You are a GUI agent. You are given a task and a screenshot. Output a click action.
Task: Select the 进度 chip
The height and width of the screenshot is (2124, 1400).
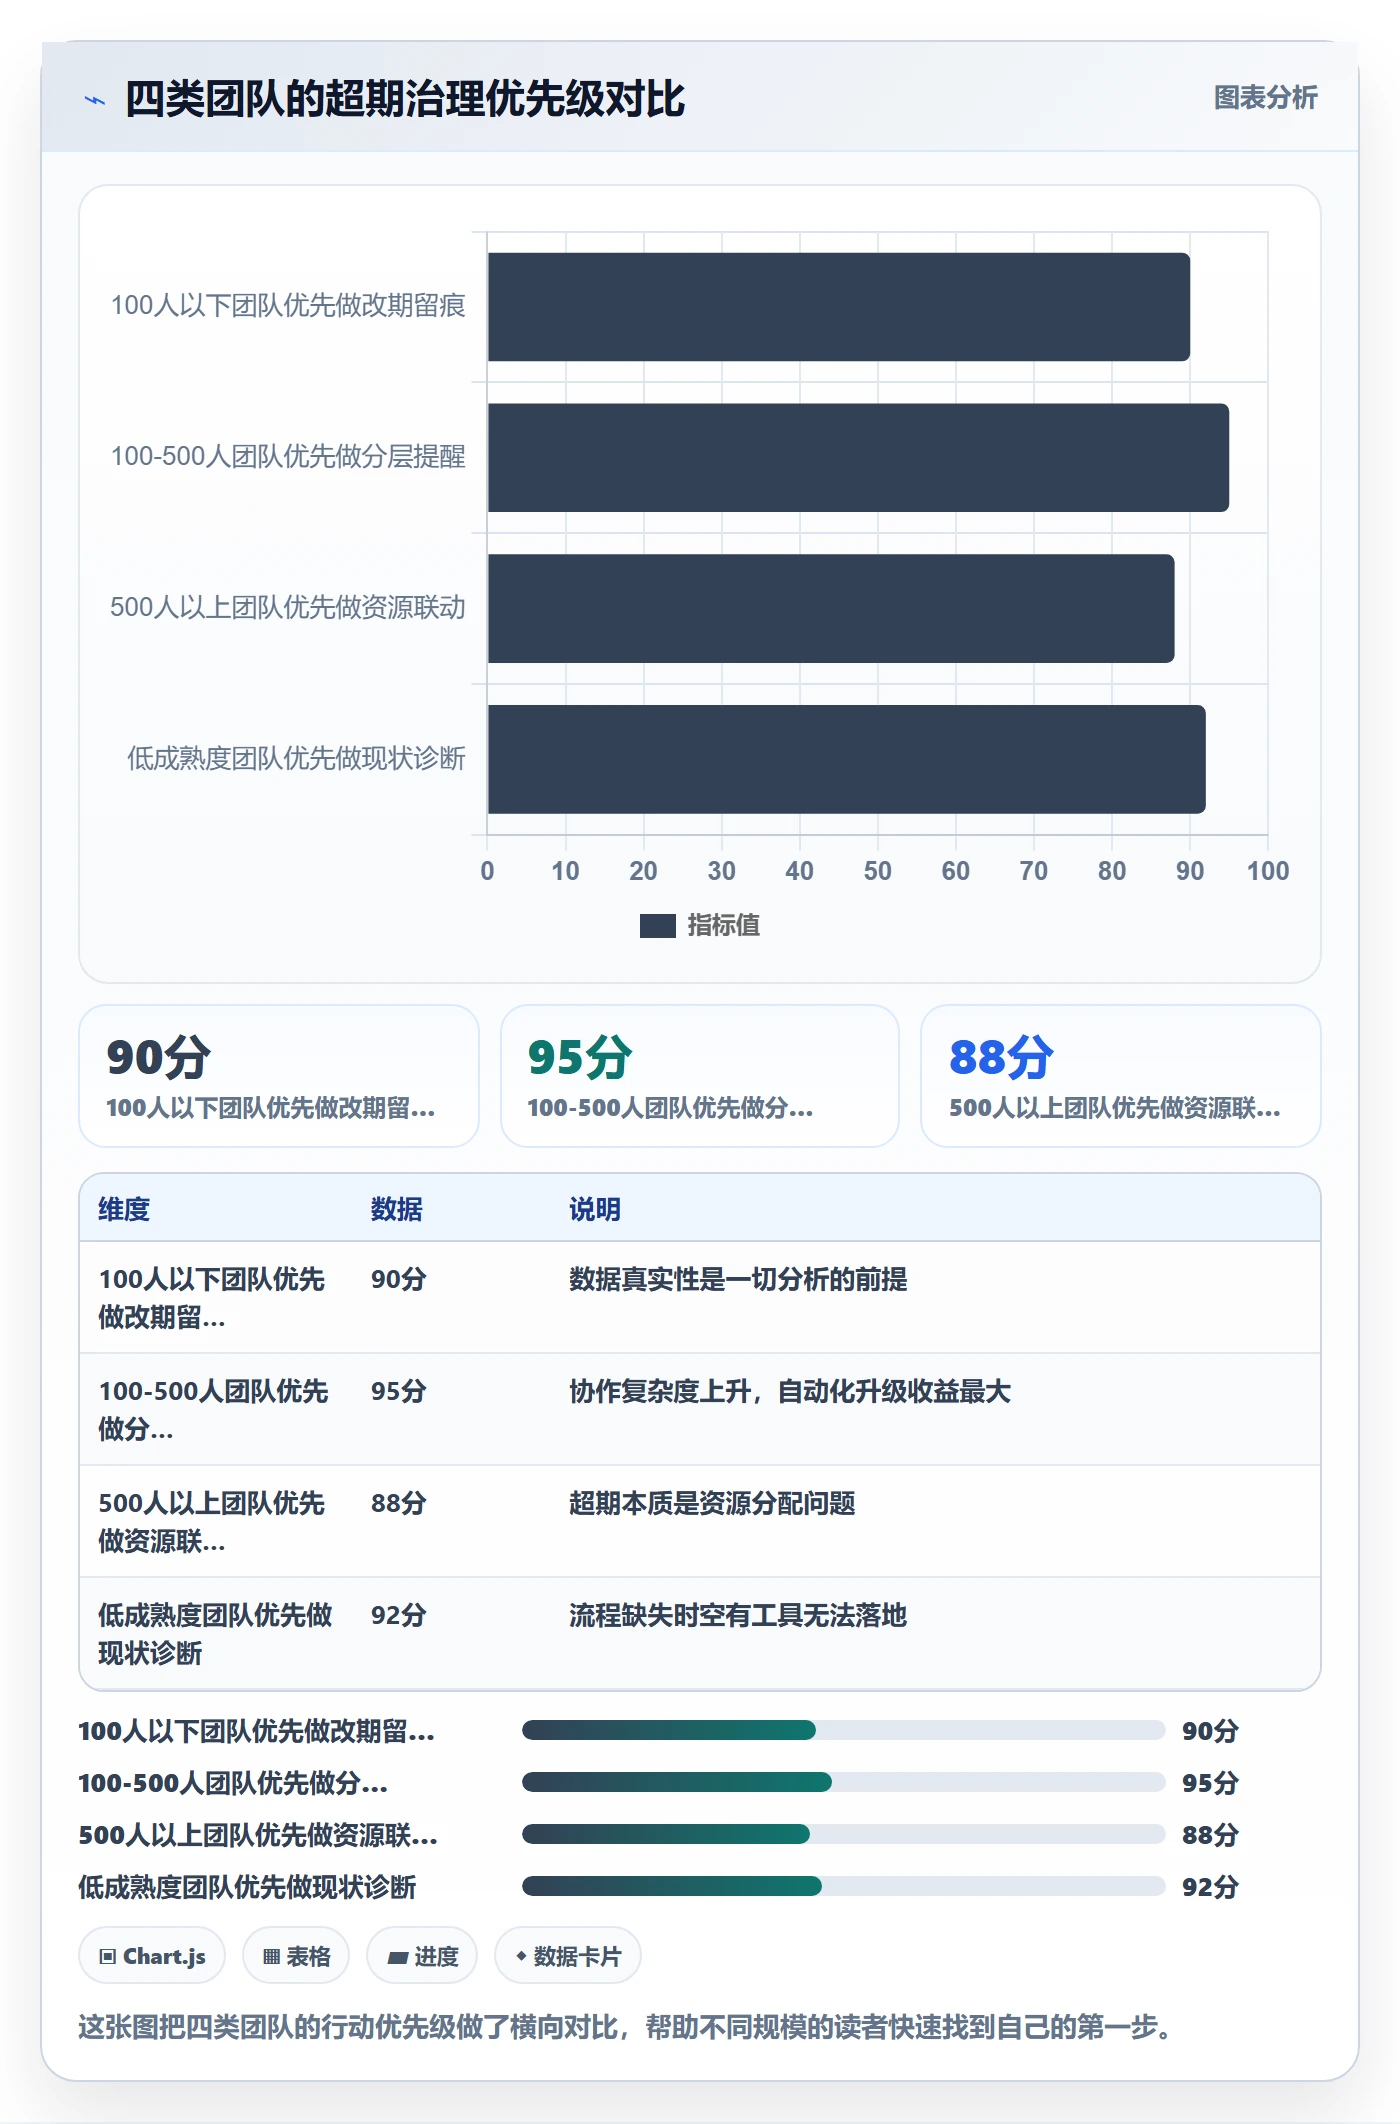[x=422, y=1955]
